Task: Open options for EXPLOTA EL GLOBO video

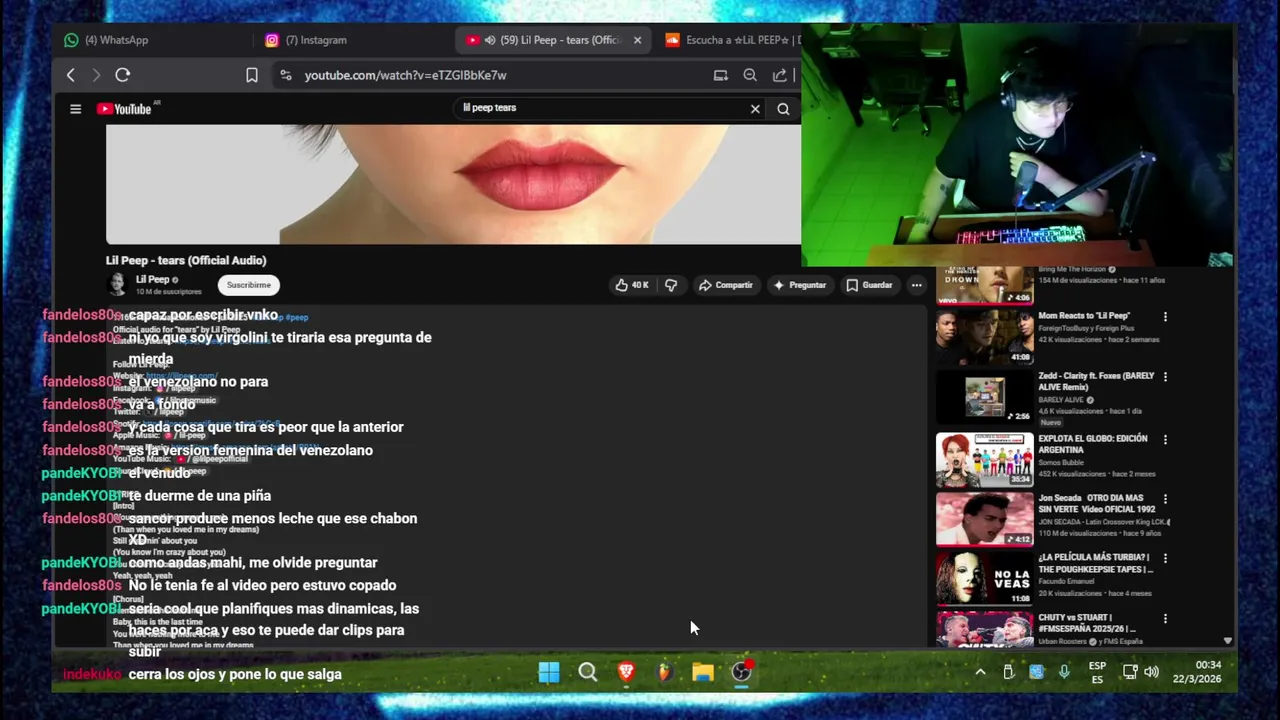Action: tap(1165, 439)
